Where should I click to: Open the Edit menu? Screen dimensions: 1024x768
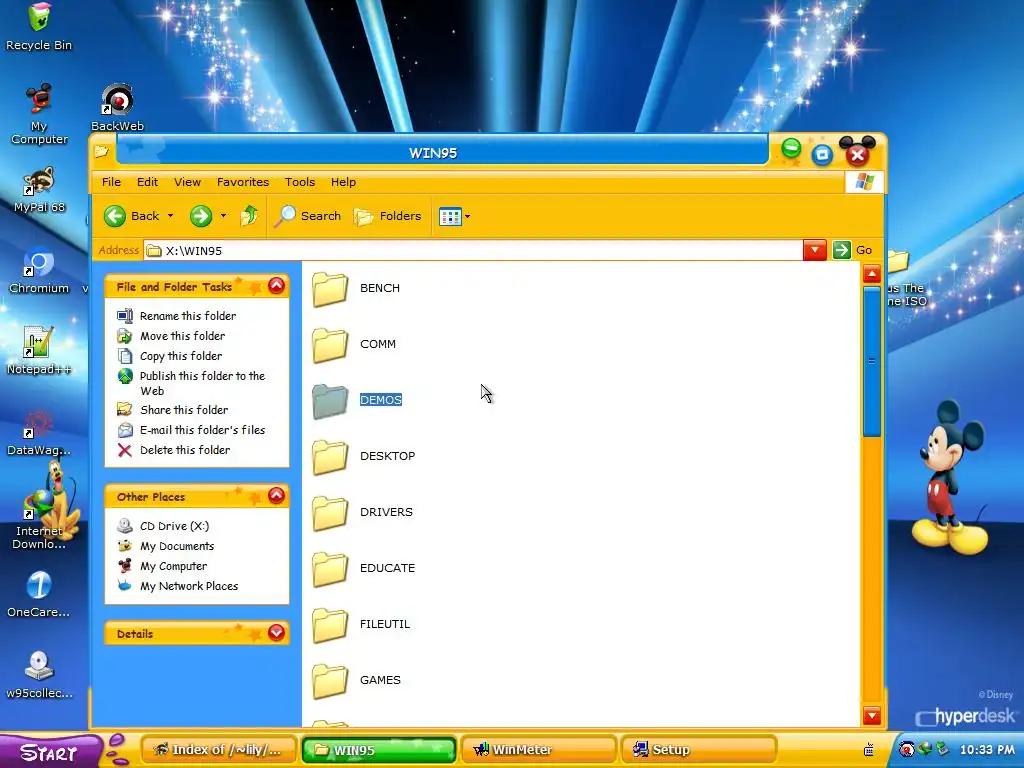click(x=147, y=182)
